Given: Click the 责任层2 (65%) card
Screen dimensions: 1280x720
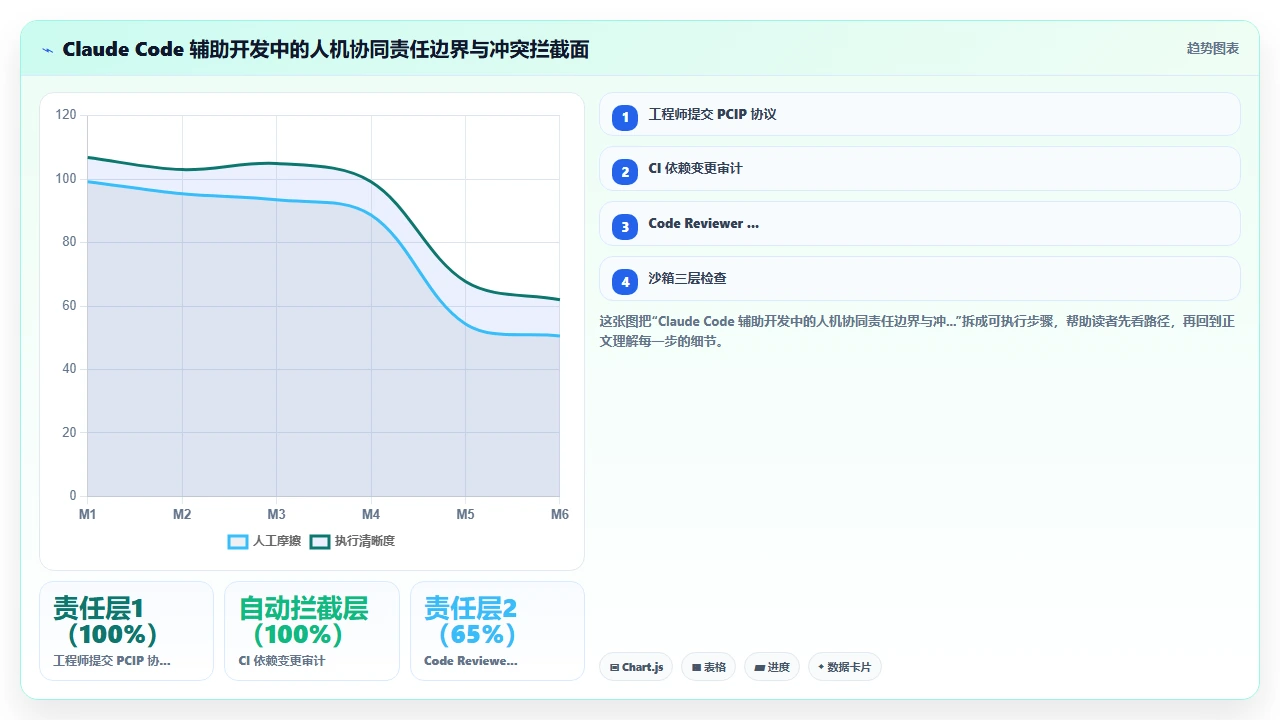Looking at the screenshot, I should pos(497,631).
